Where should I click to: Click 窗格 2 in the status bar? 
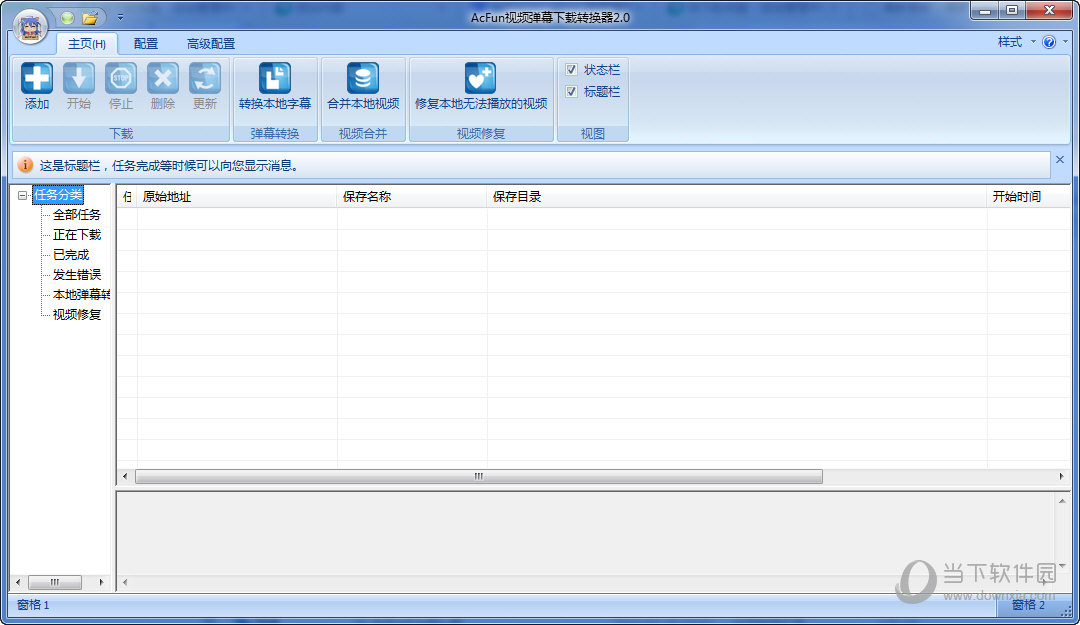(1028, 605)
